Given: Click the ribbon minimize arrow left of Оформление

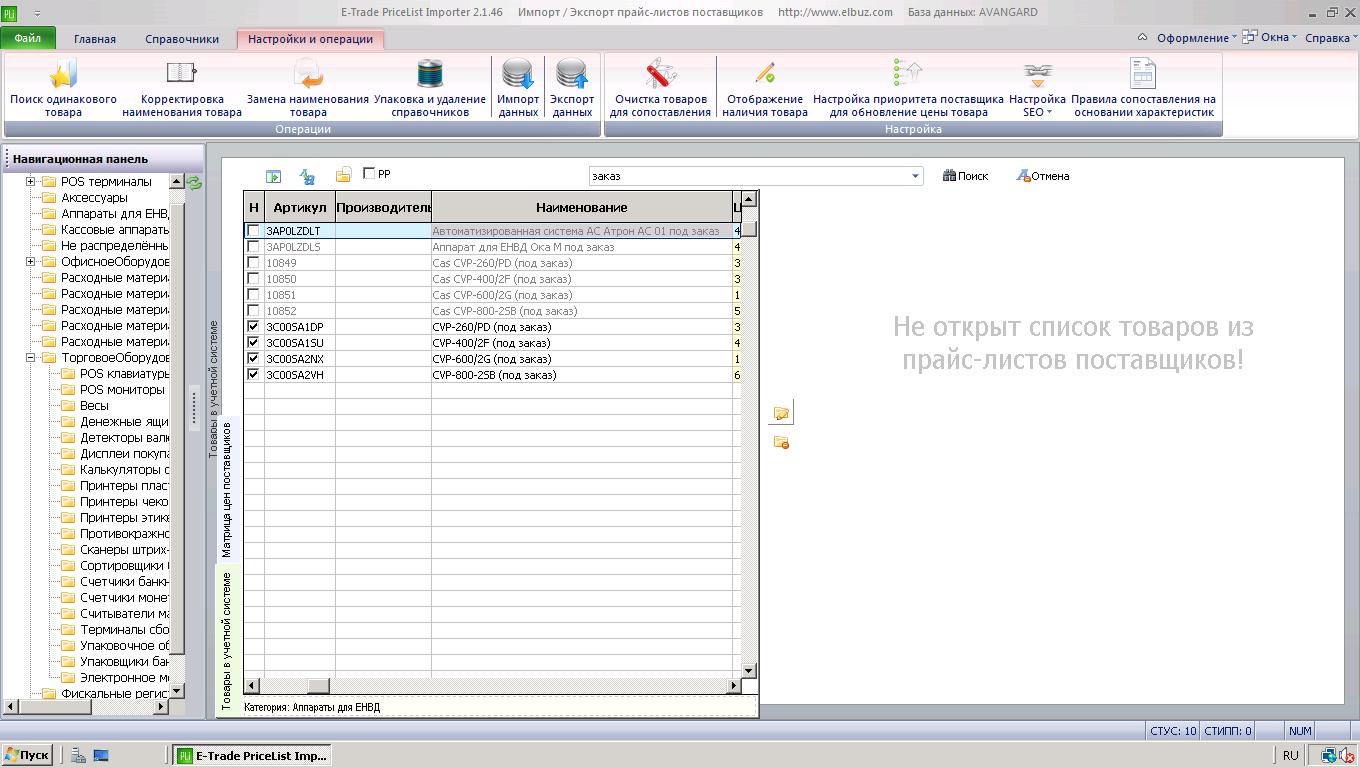Looking at the screenshot, I should [1143, 38].
